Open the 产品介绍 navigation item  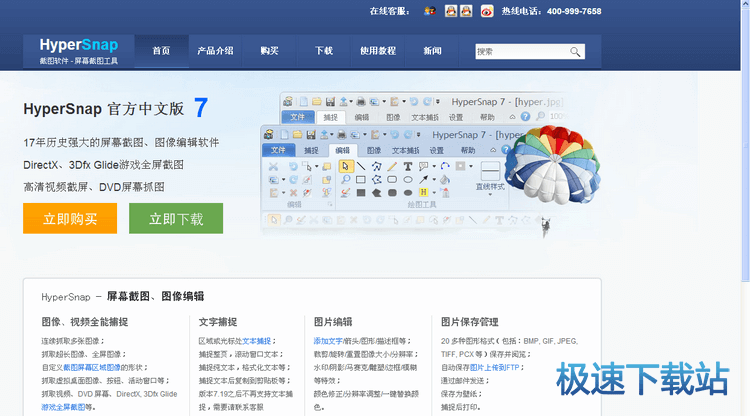(x=215, y=51)
